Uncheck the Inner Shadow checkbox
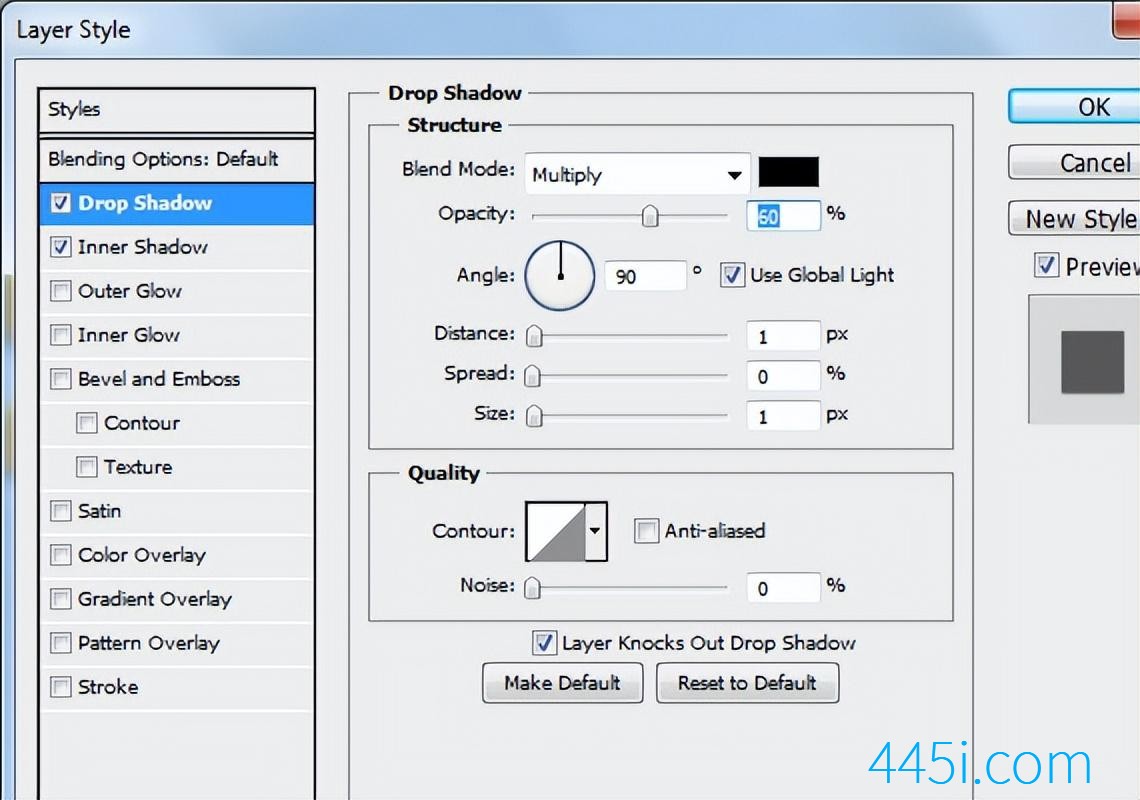This screenshot has width=1140, height=800. (61, 247)
